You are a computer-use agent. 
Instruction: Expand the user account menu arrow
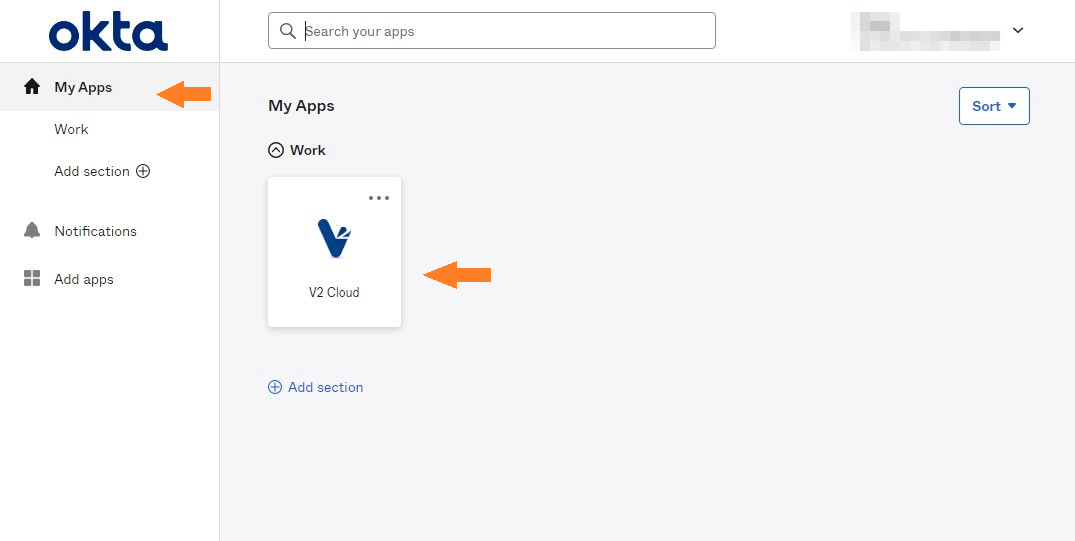1018,30
